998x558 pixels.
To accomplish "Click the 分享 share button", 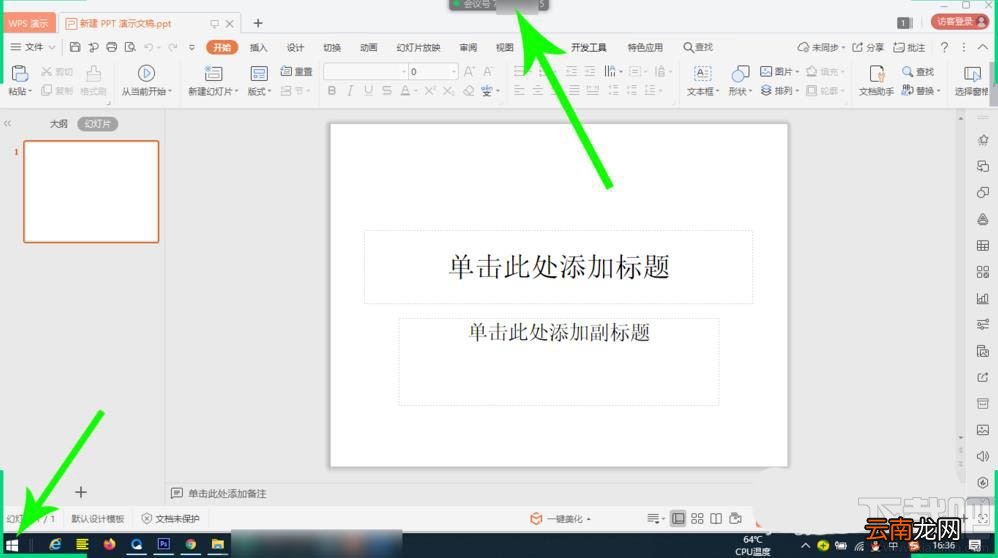I will [x=868, y=47].
